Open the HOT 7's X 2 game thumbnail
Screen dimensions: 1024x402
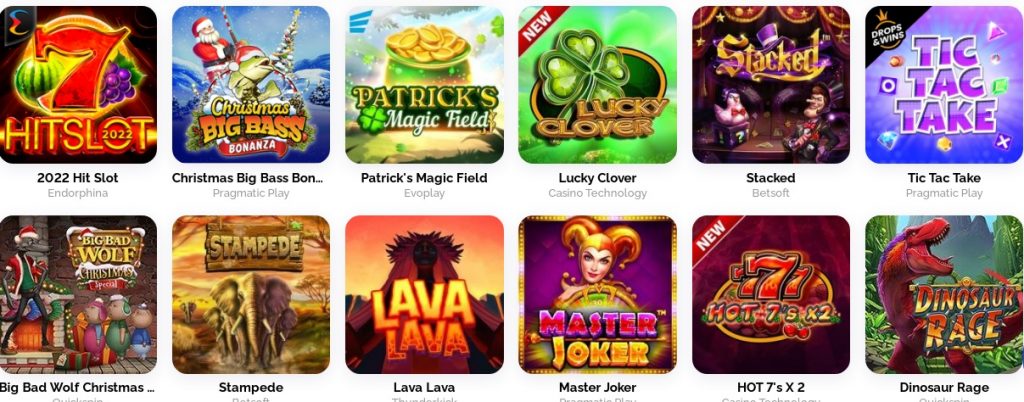coord(771,294)
